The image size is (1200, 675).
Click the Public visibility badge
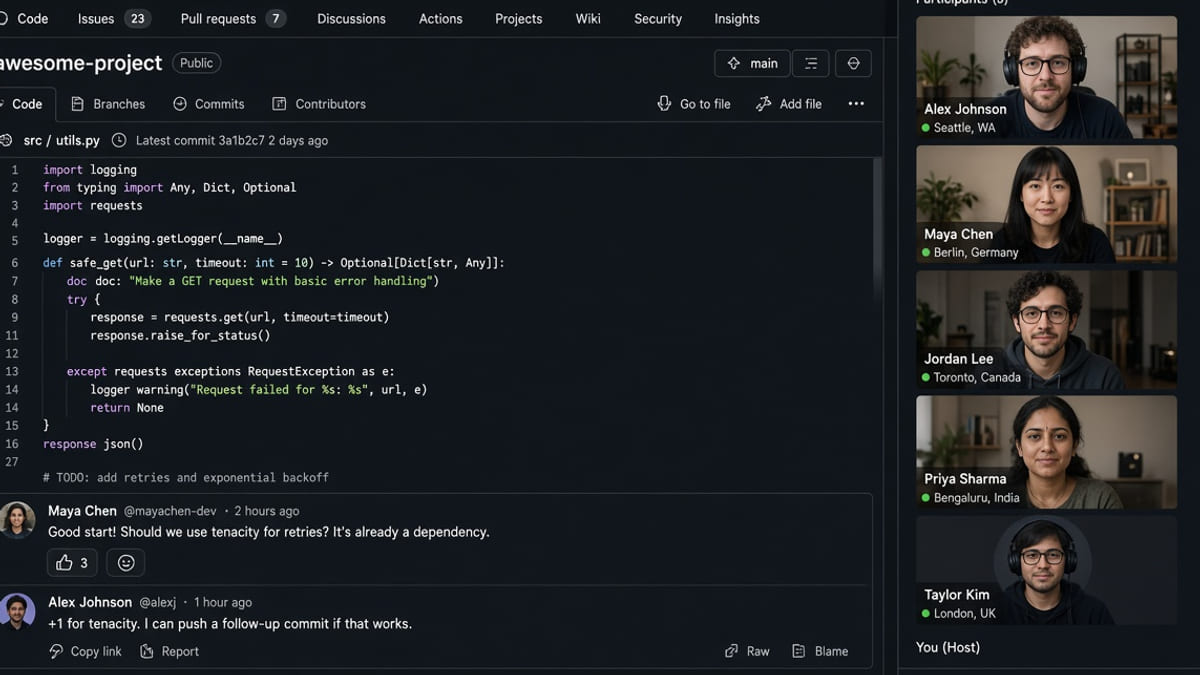pos(197,63)
